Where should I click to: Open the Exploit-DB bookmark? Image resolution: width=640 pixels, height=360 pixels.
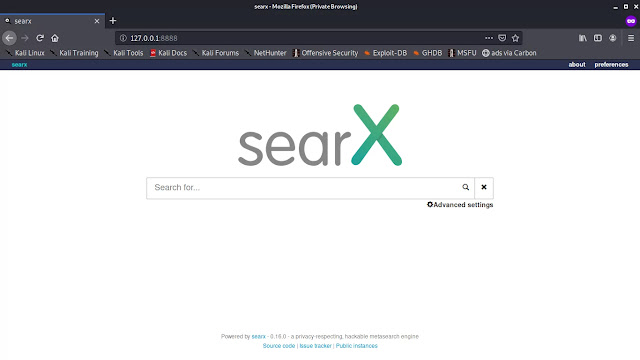point(385,53)
